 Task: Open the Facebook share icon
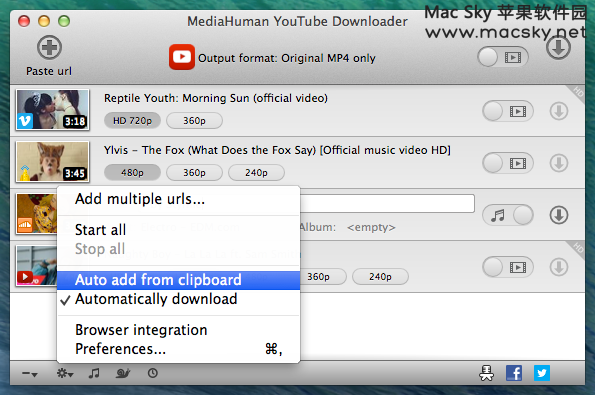click(514, 373)
